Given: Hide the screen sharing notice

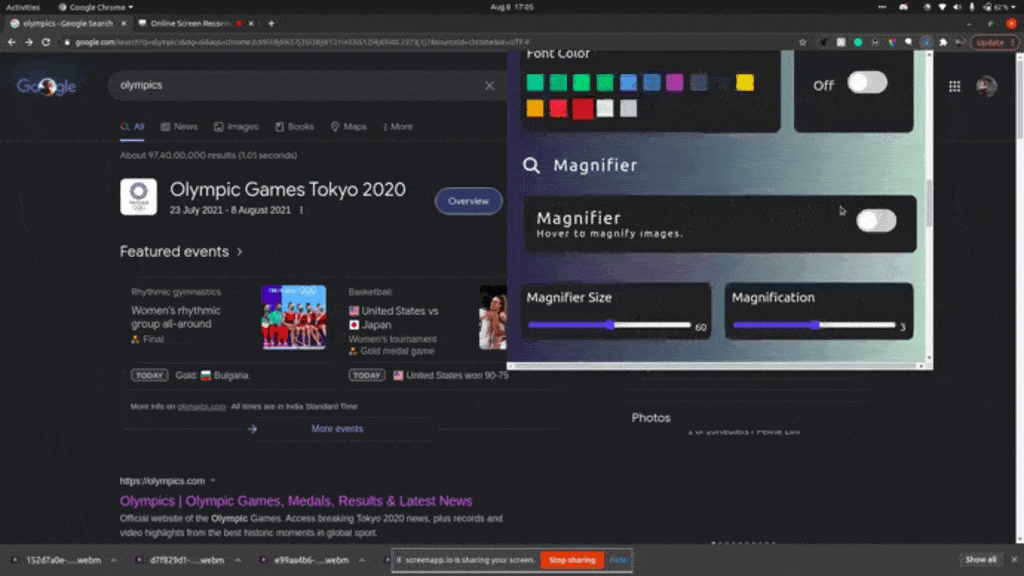Looking at the screenshot, I should [x=618, y=560].
